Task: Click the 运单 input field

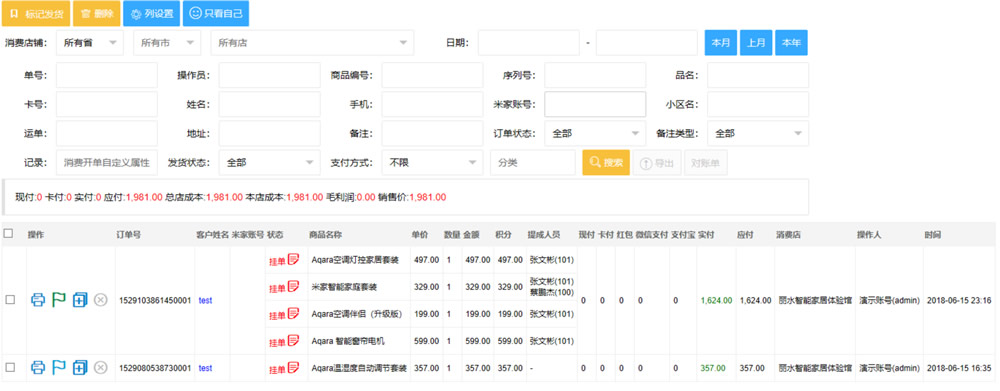Action: [x=107, y=133]
